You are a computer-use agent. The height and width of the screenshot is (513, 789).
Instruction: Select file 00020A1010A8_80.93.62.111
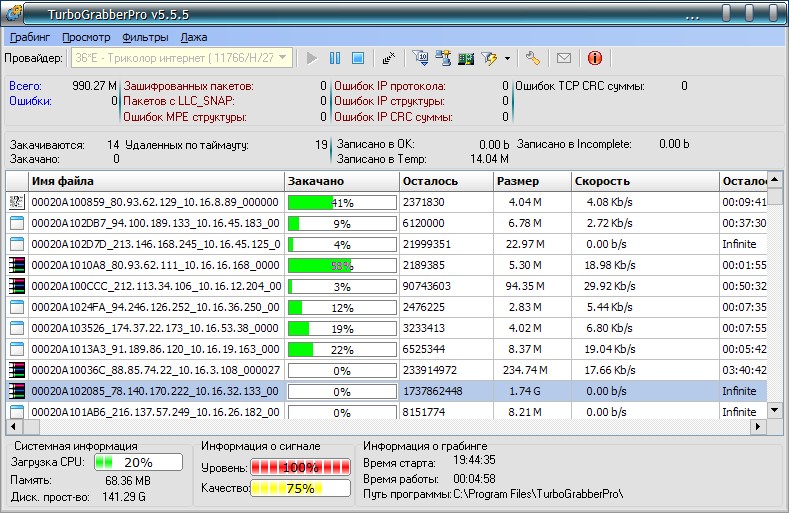coord(155,265)
